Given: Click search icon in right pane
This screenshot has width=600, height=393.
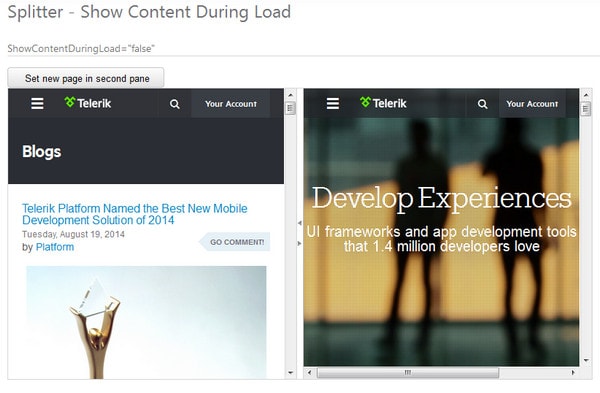Looking at the screenshot, I should click(483, 104).
